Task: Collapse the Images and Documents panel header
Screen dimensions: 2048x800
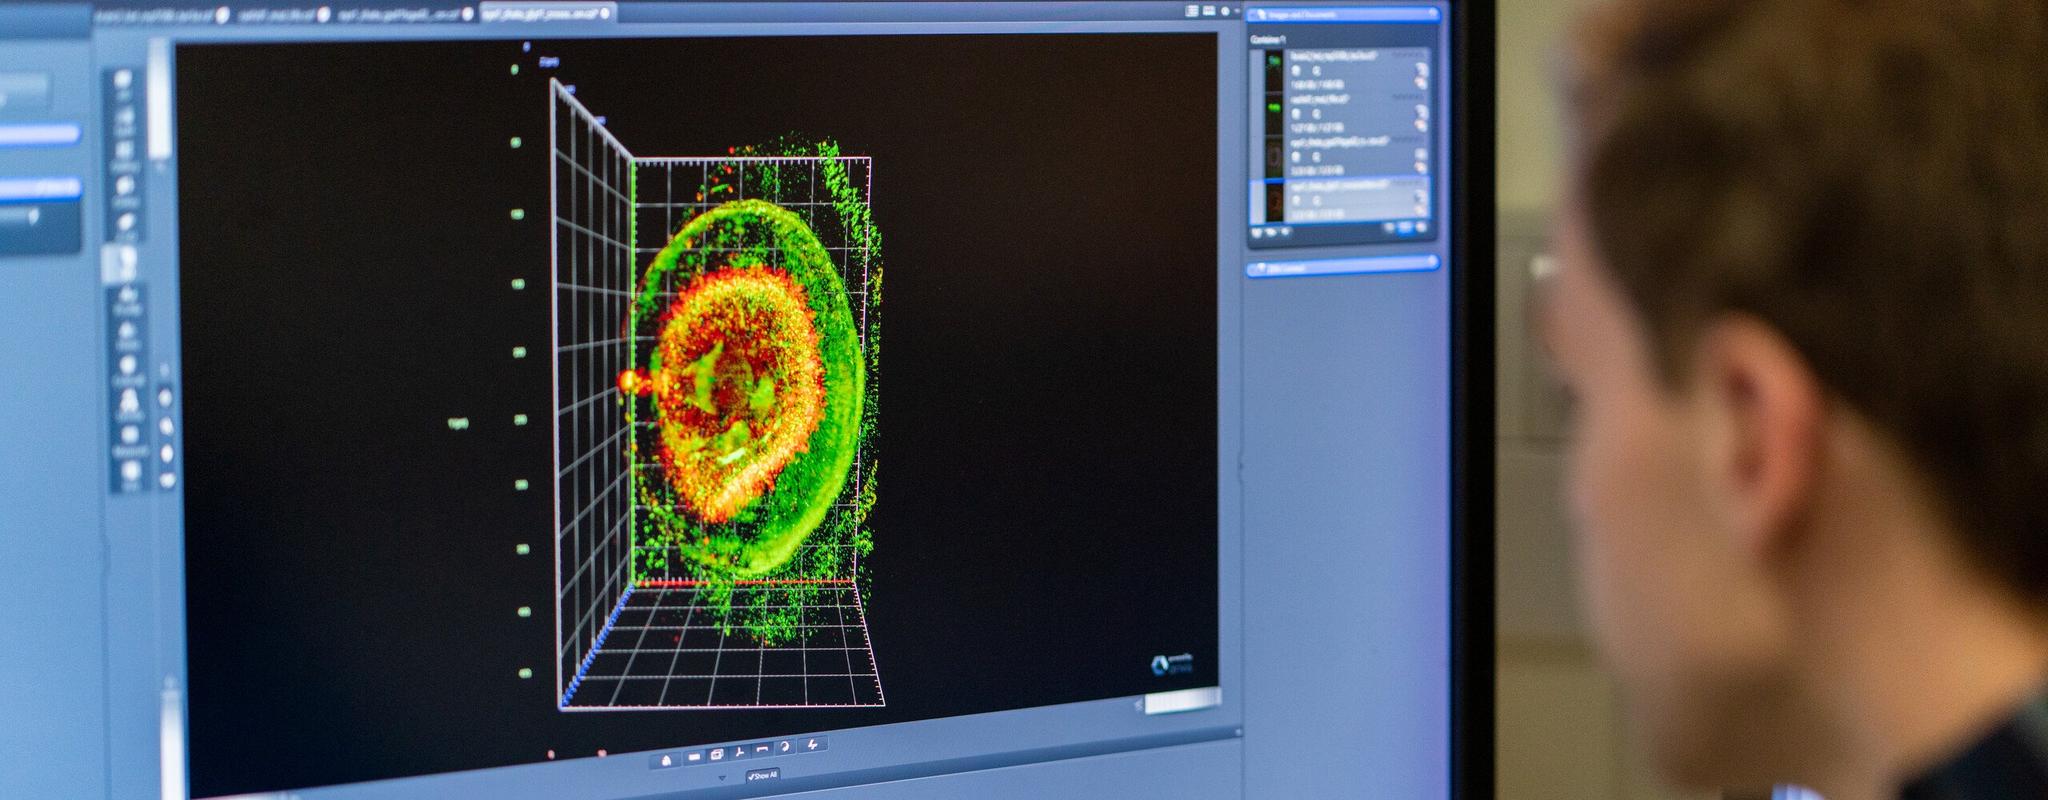Action: point(1343,14)
